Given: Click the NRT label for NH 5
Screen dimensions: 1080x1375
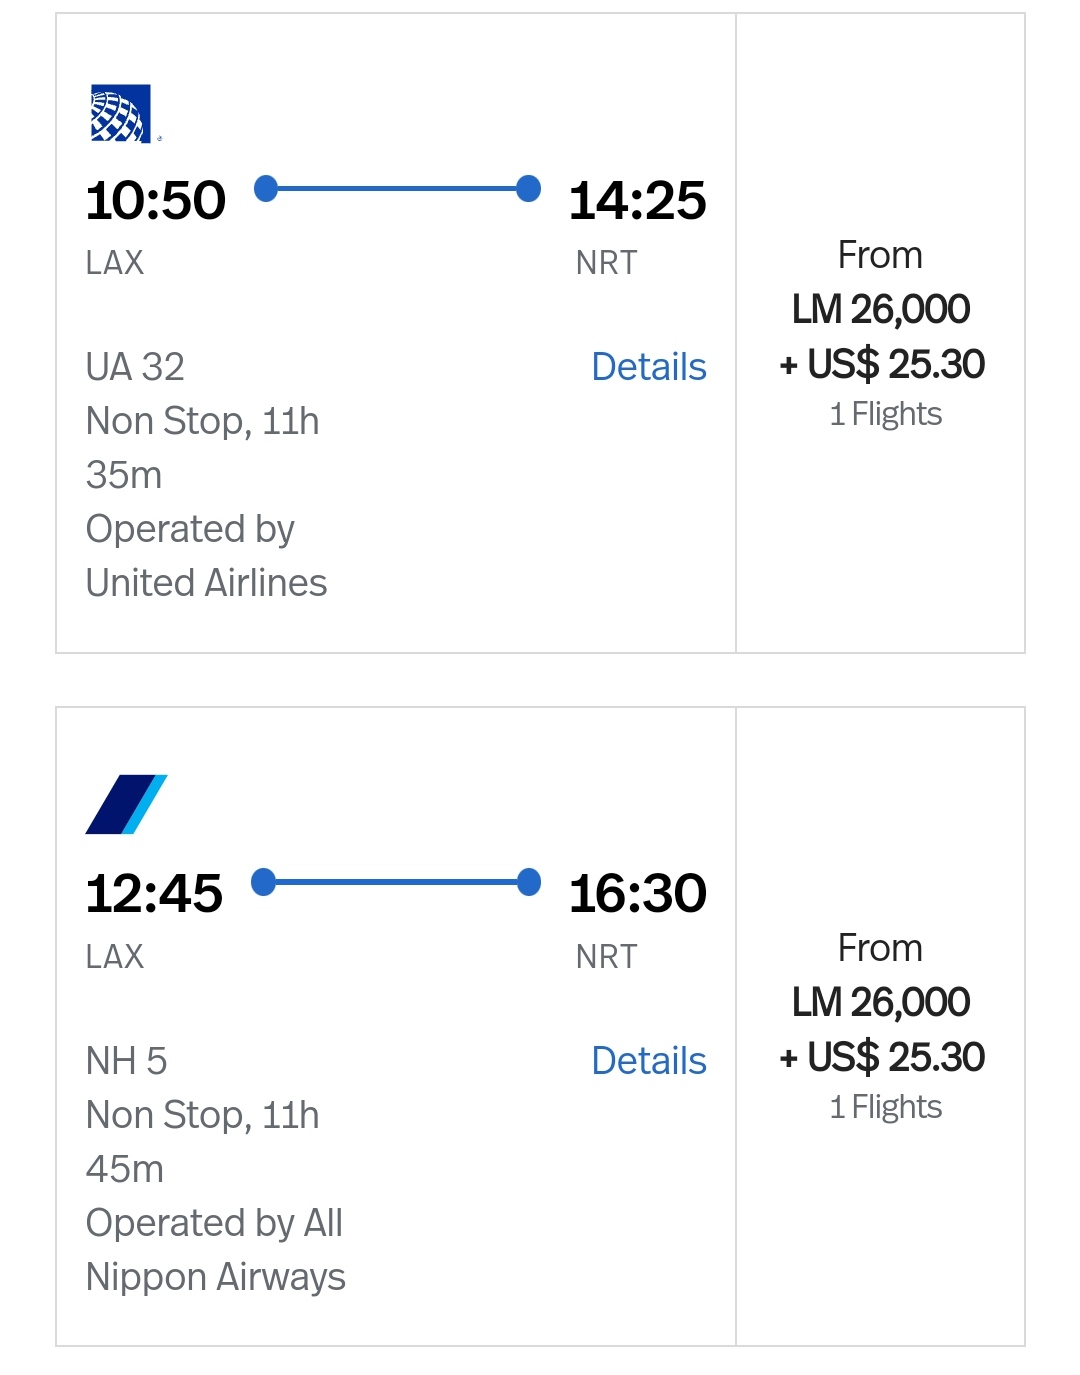Looking at the screenshot, I should pos(606,957).
